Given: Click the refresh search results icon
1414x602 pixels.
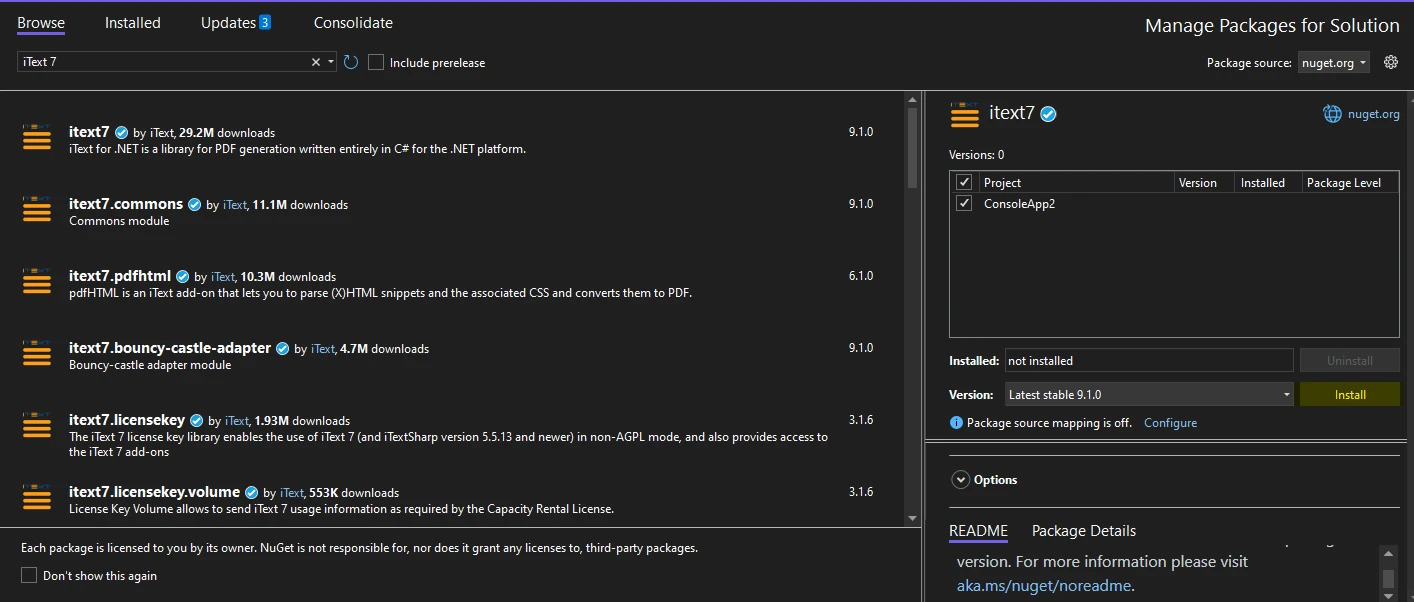Looking at the screenshot, I should click(351, 62).
